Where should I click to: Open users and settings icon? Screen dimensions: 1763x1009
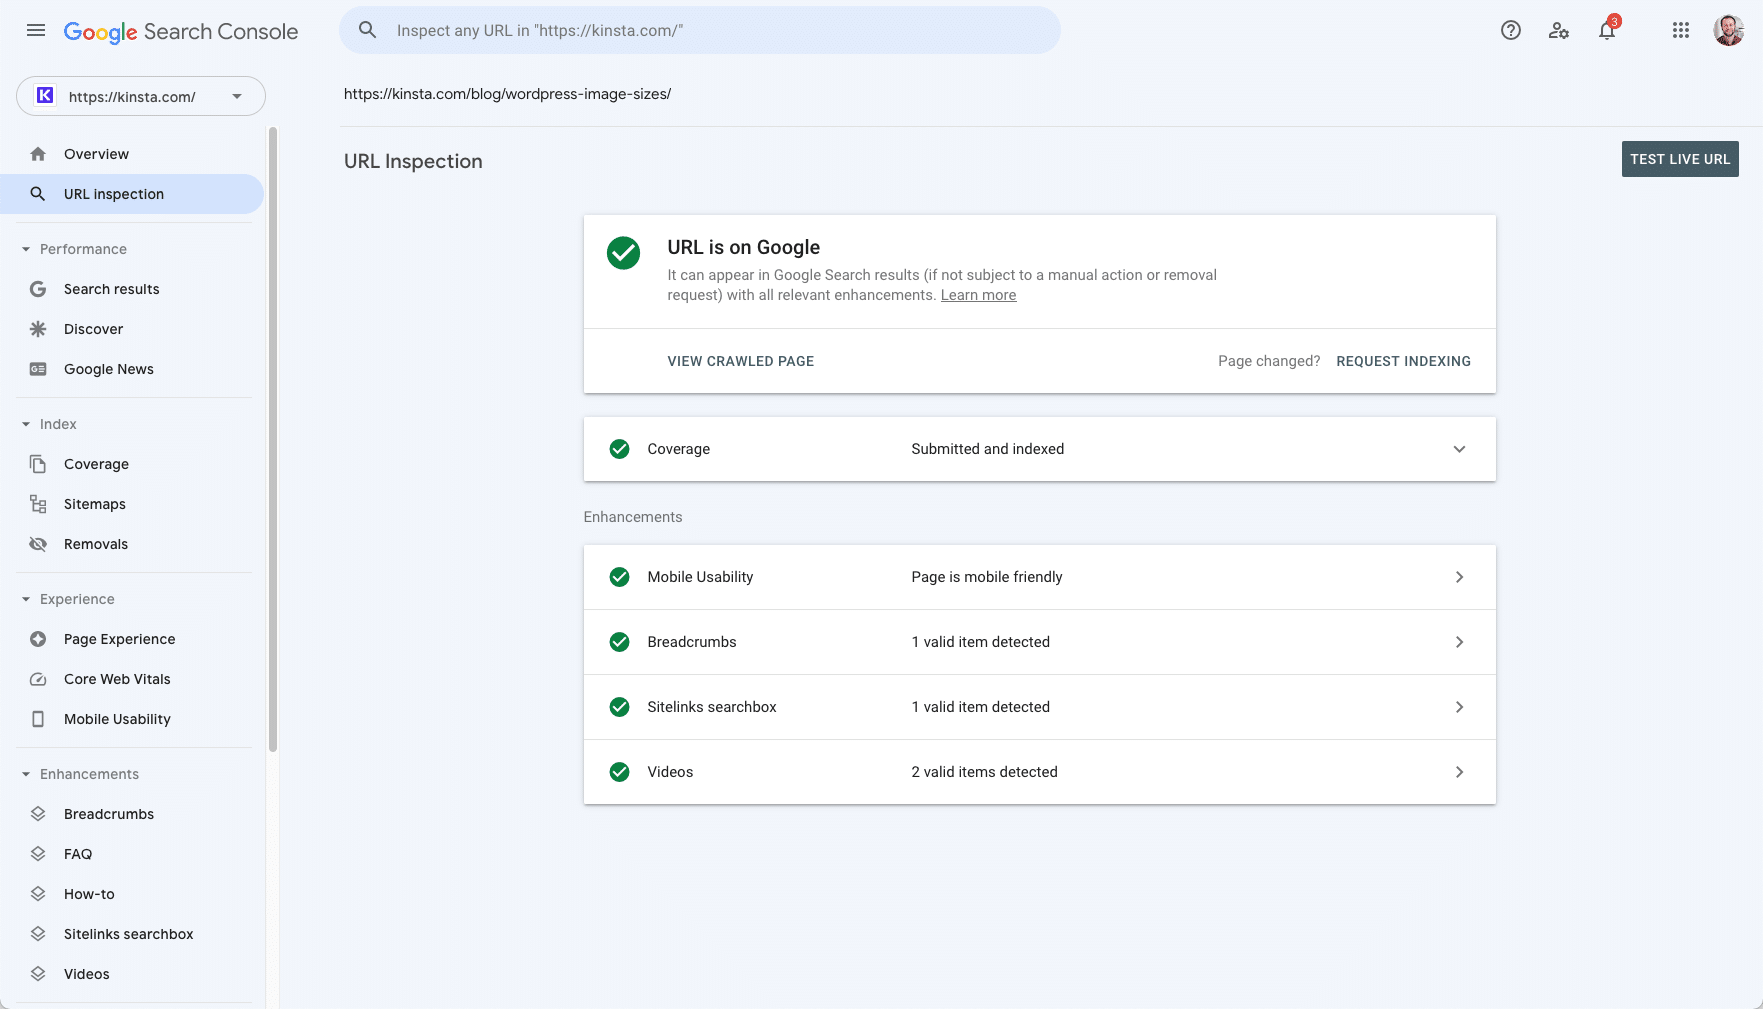click(x=1558, y=30)
